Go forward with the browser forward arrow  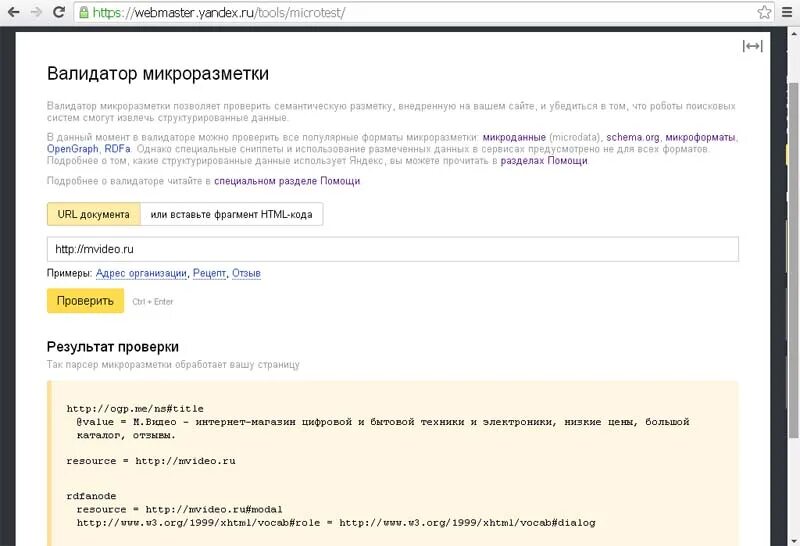36,12
